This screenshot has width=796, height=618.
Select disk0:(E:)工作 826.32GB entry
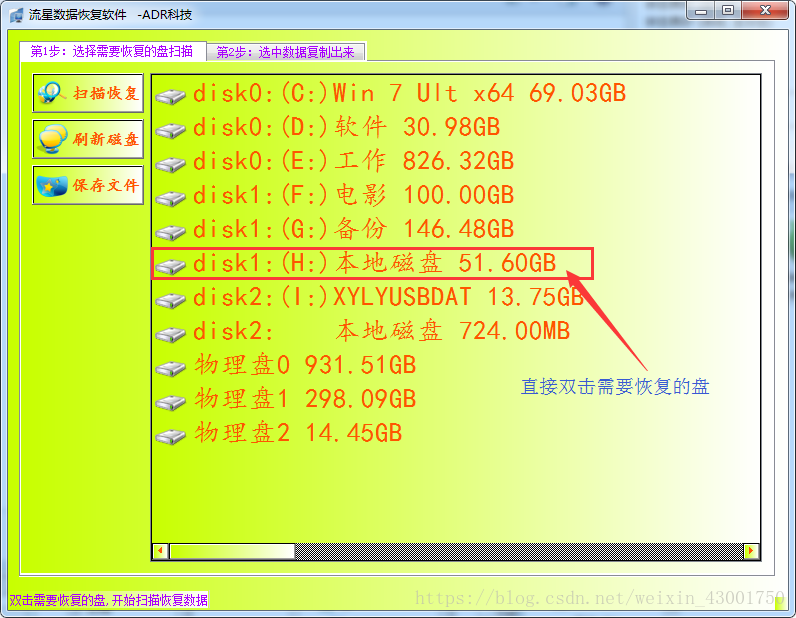tap(353, 161)
